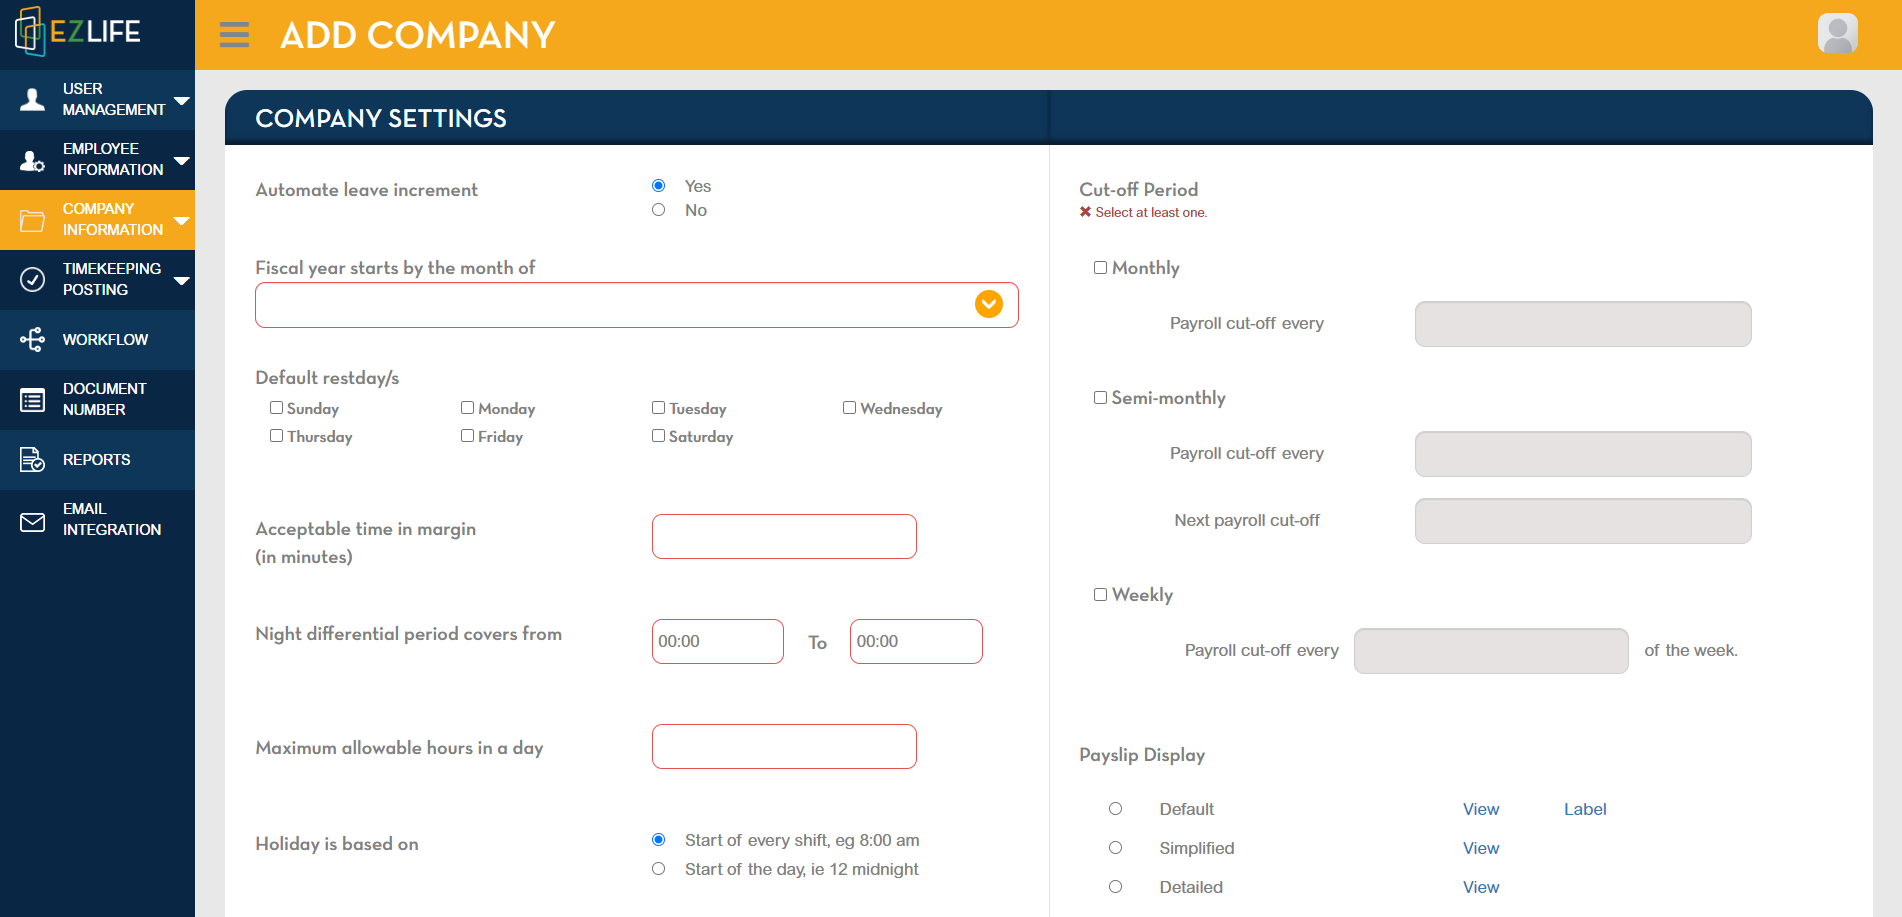Click the Reports document icon
Viewport: 1902px width, 917px height.
pos(33,460)
